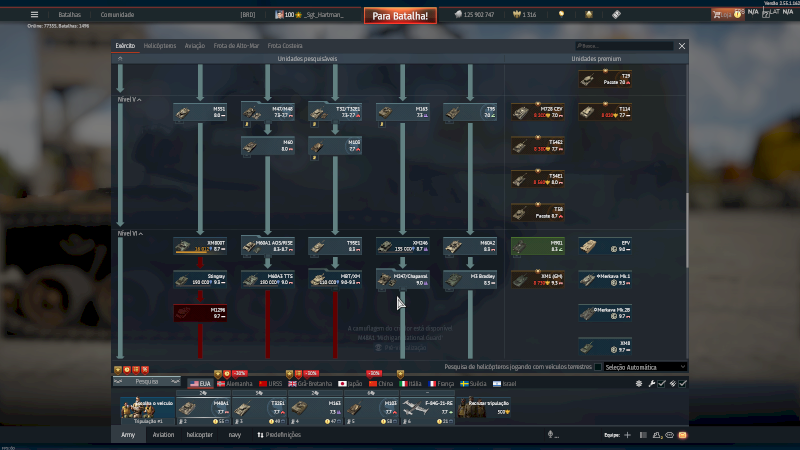Click the Para Batalha! button
This screenshot has width=800, height=450.
coord(400,16)
